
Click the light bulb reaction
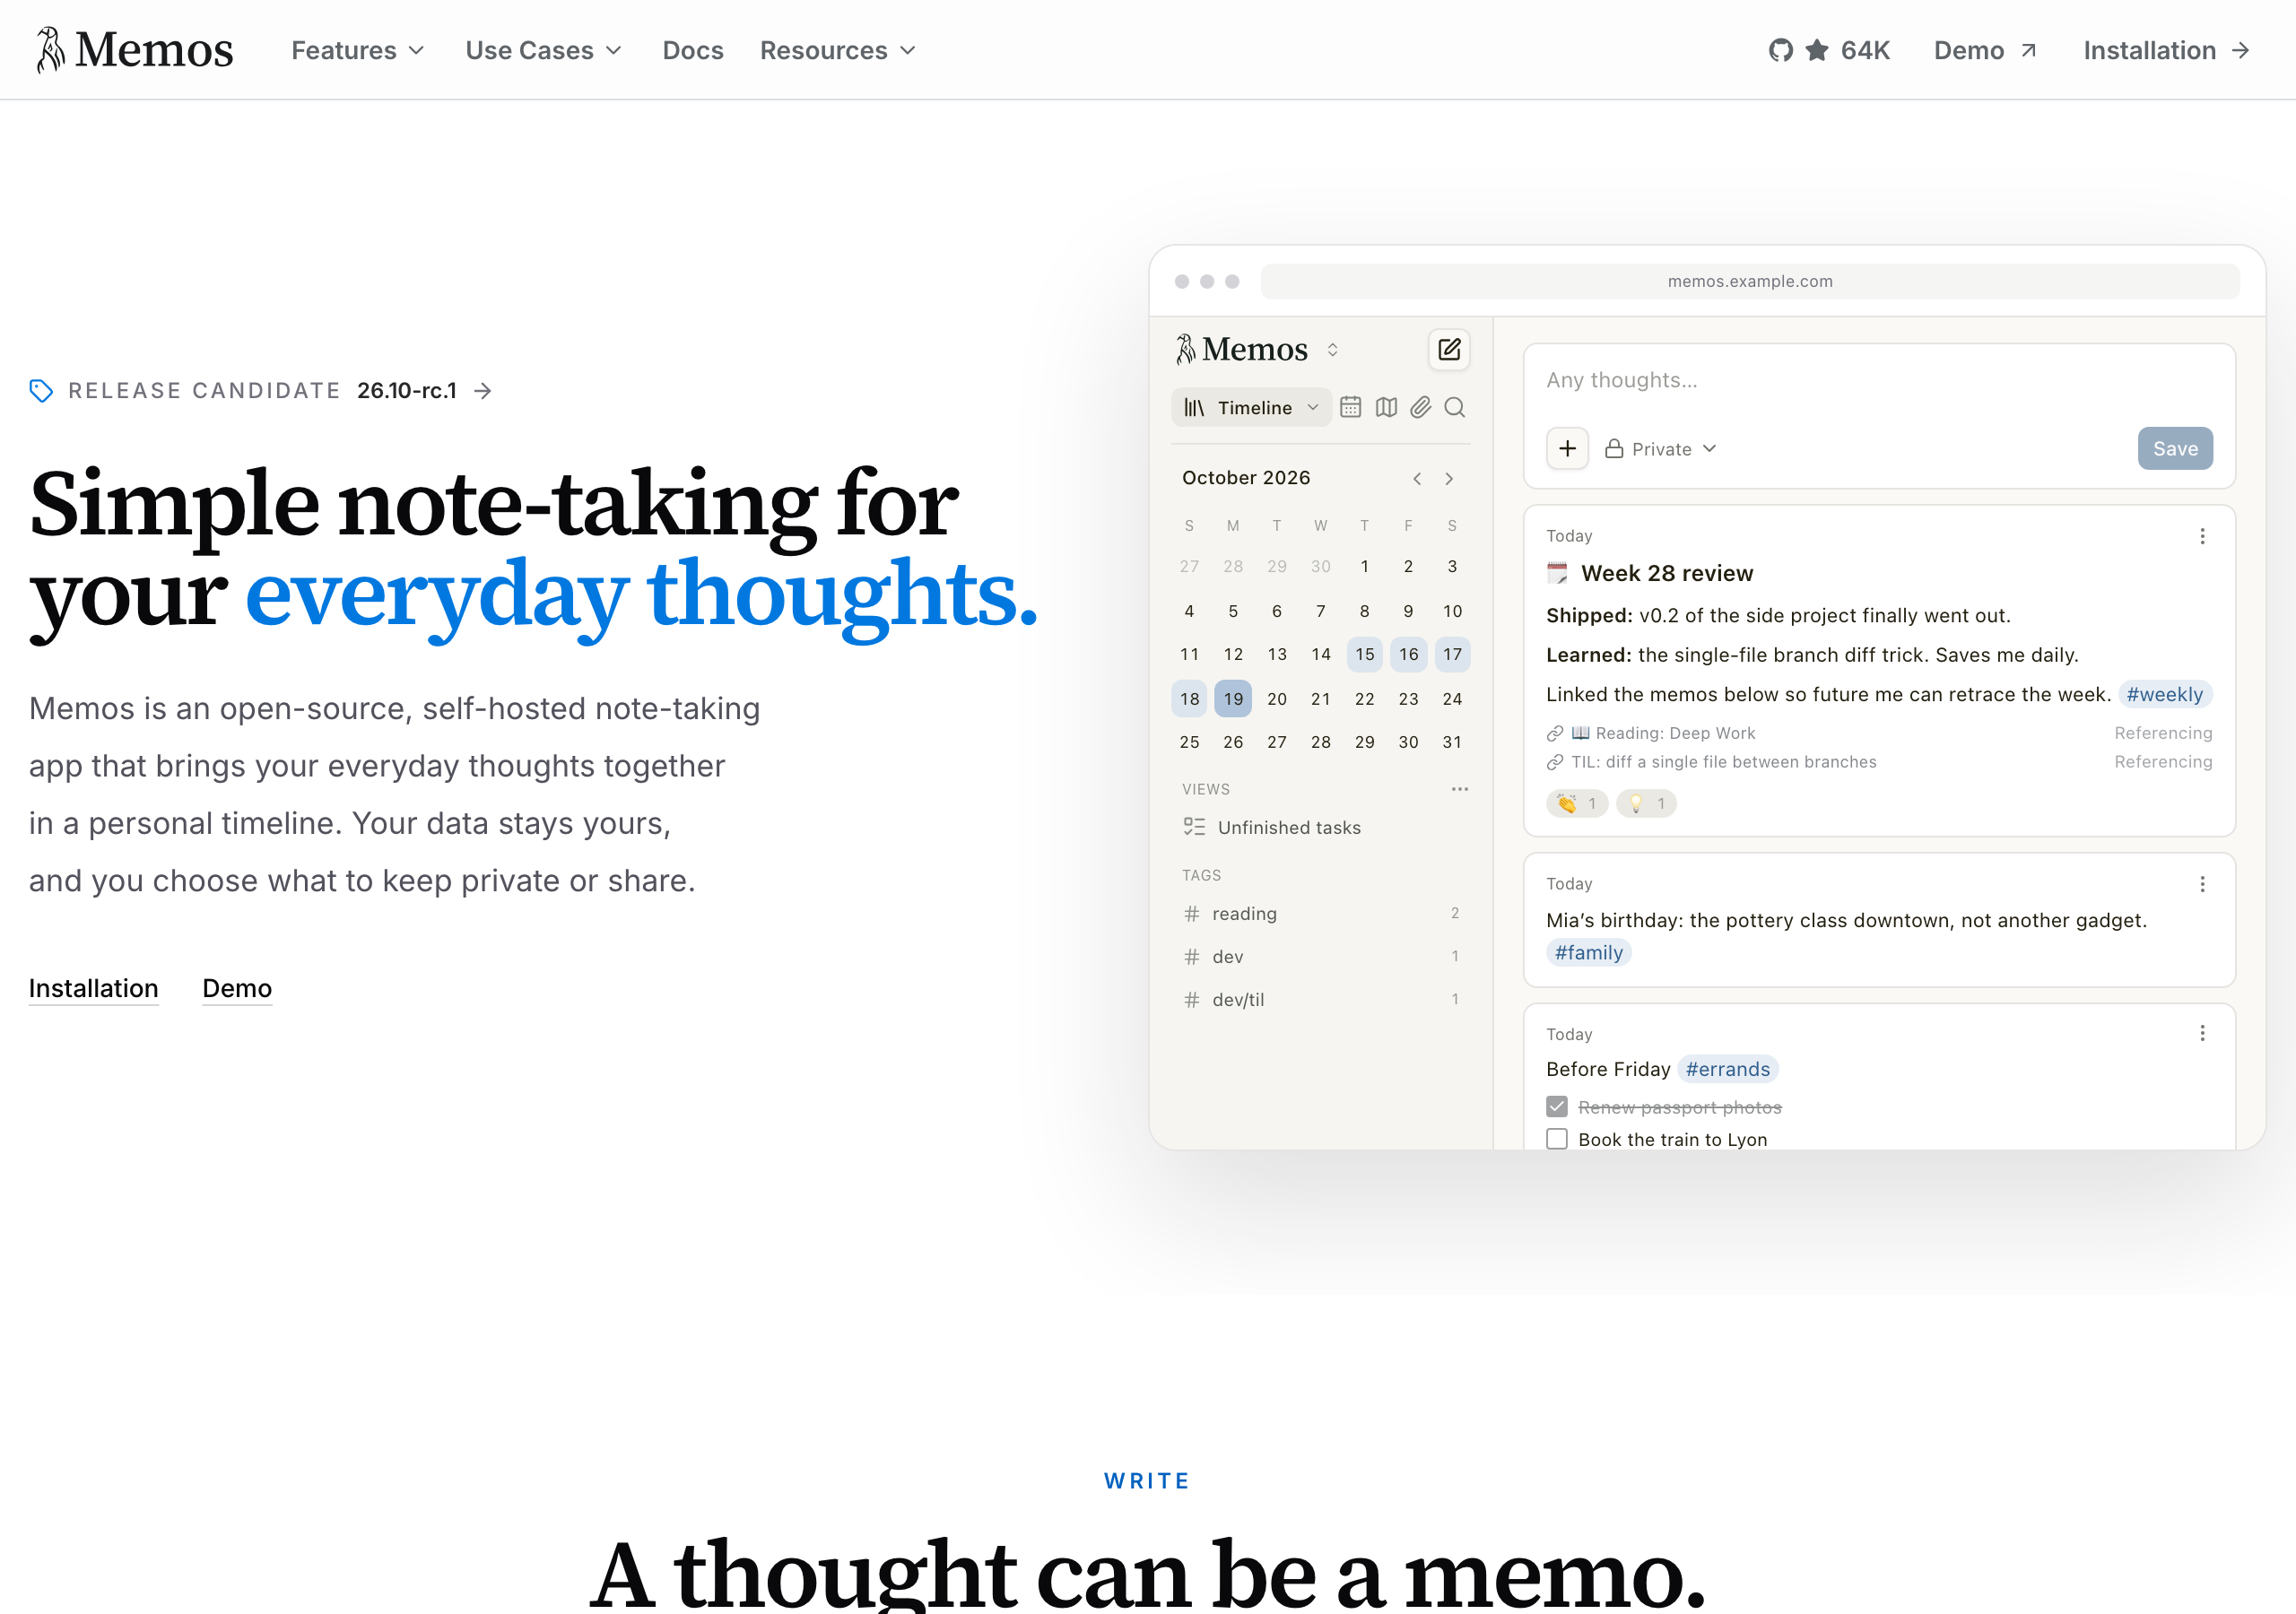pos(1646,803)
